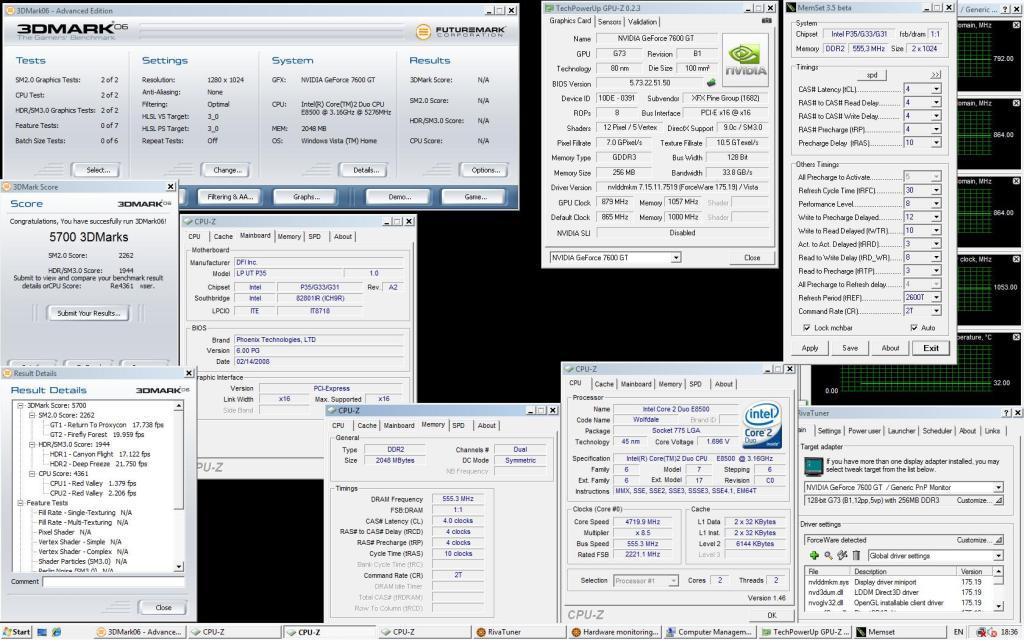
Task: Click the Details button in 3DMark06 System section
Action: (x=365, y=170)
